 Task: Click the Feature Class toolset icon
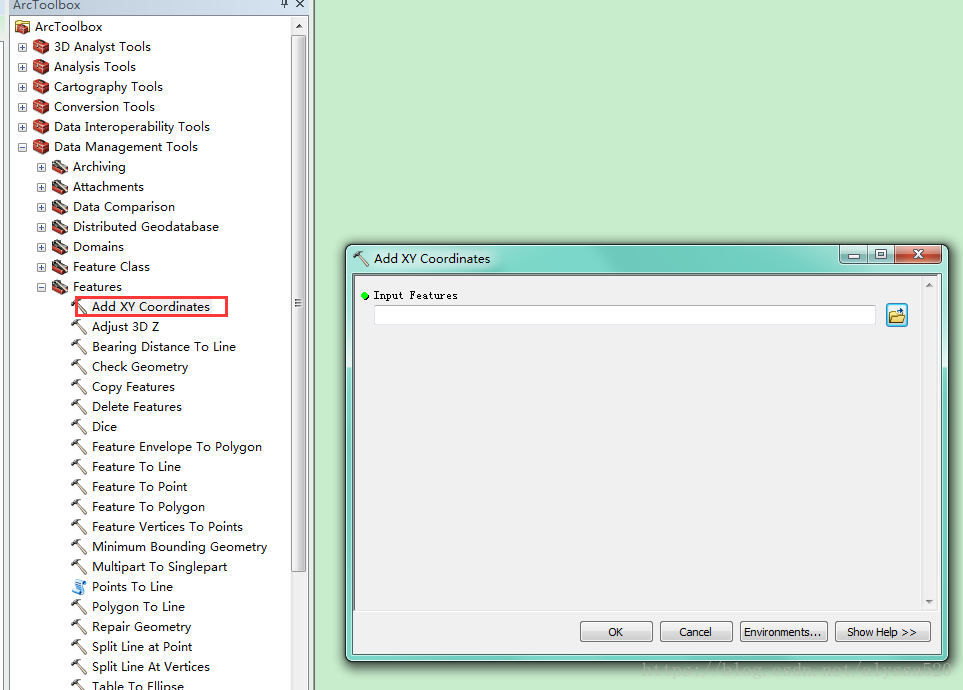click(60, 267)
